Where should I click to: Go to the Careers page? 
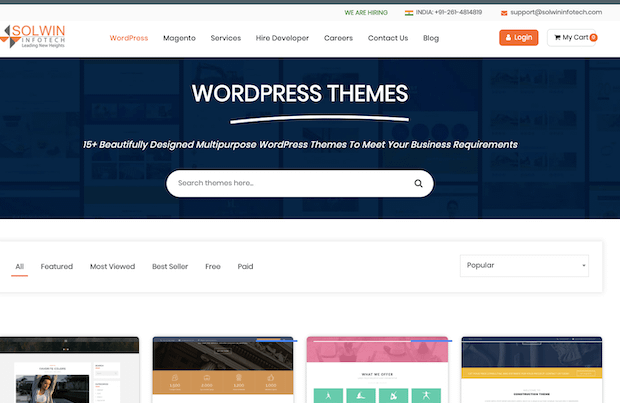[338, 38]
